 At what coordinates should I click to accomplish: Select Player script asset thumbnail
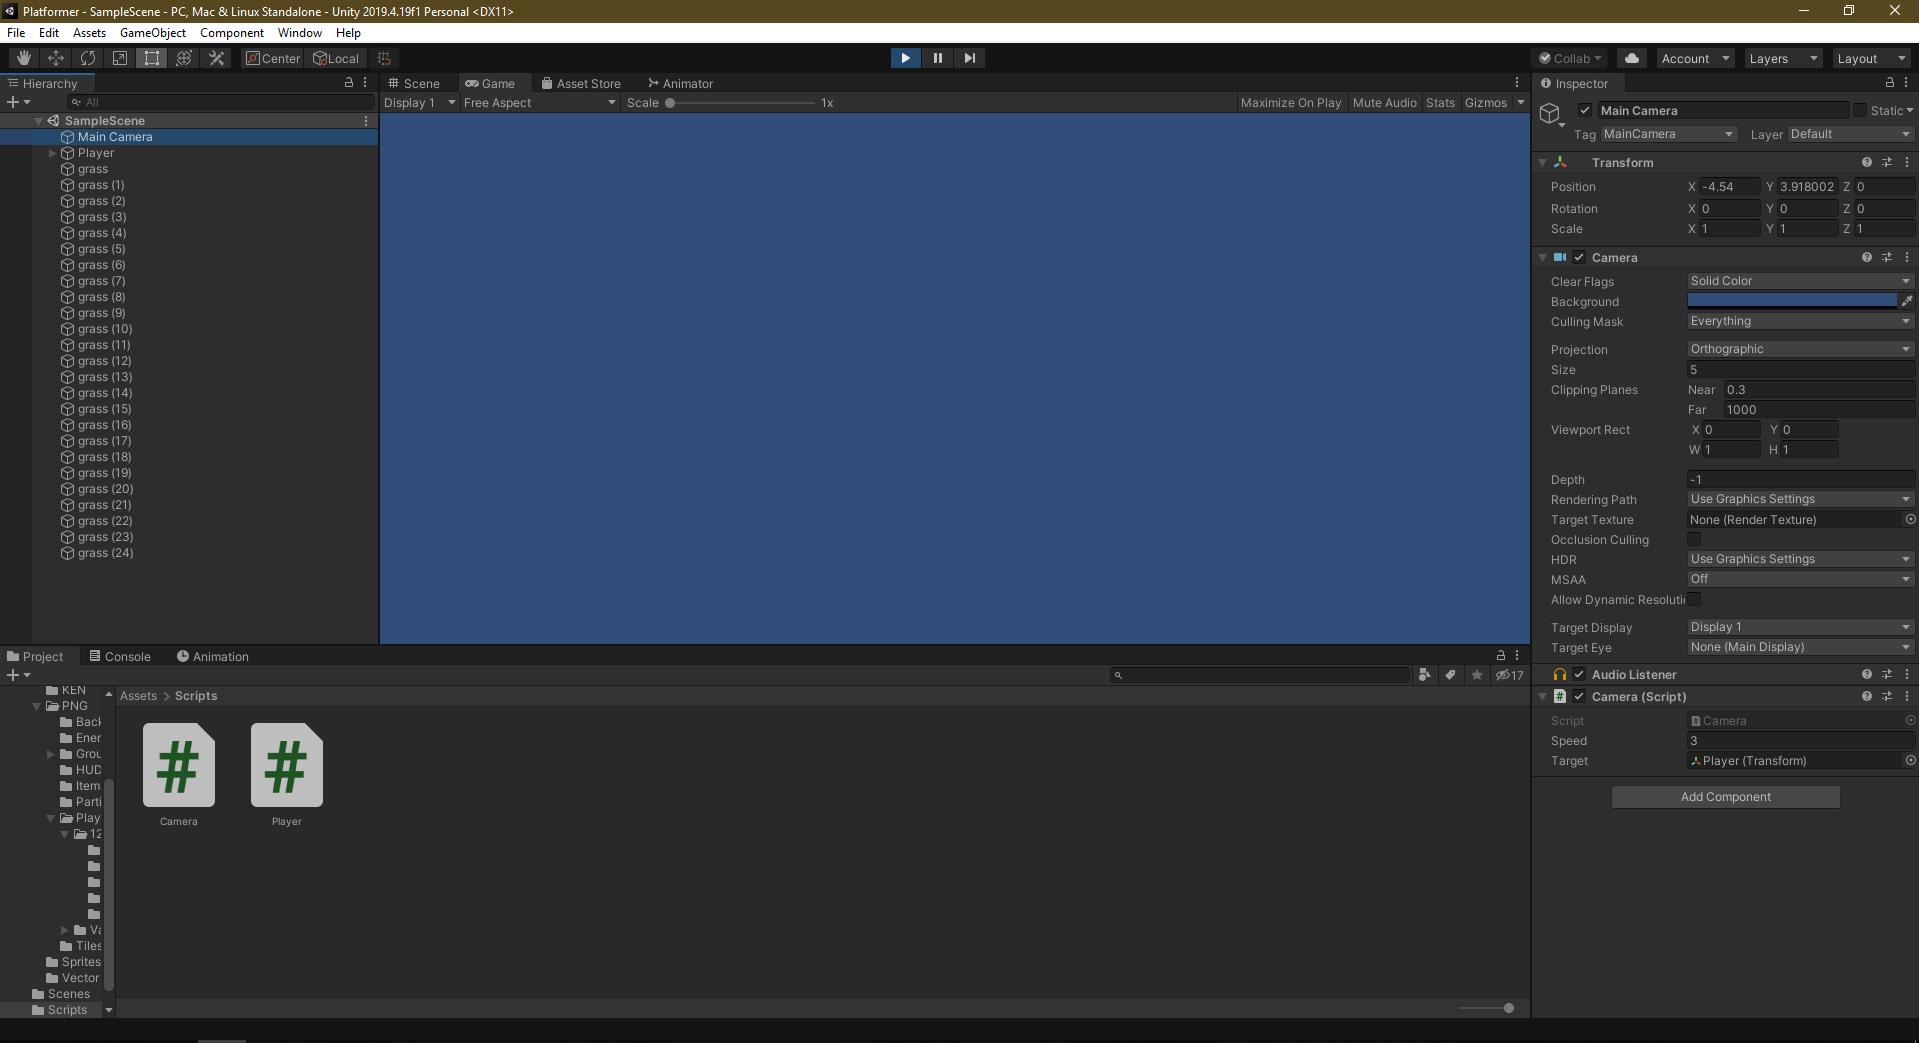pos(286,765)
